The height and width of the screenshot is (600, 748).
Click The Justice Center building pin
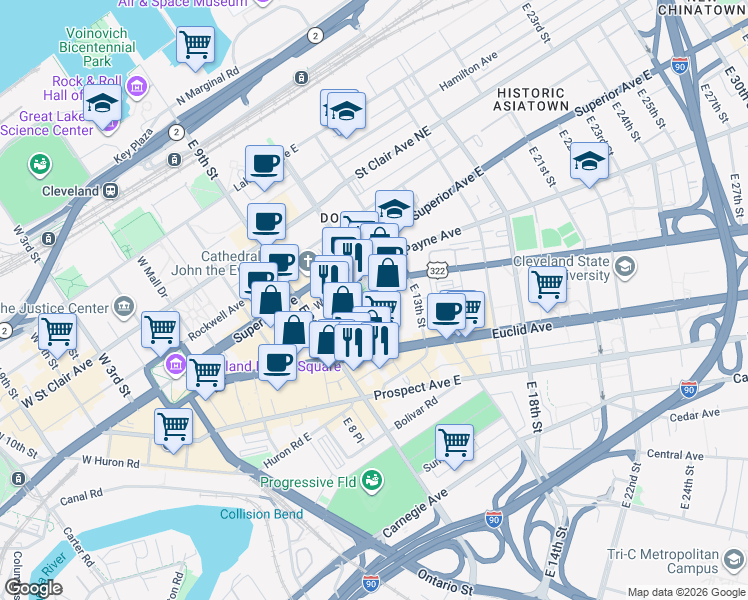pos(124,307)
